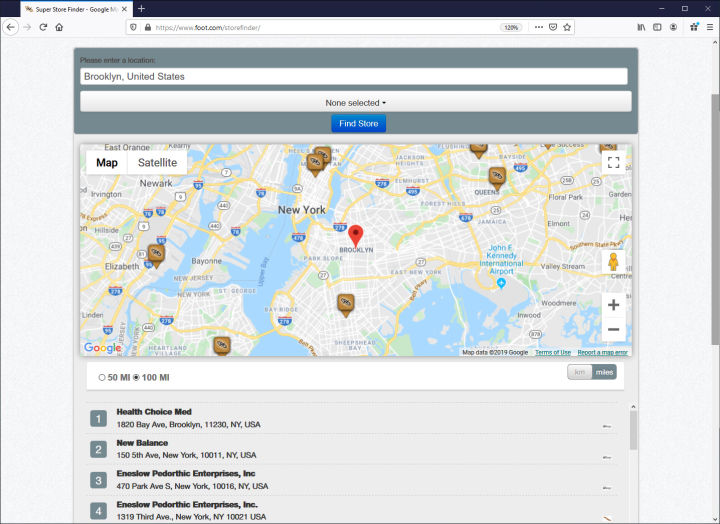Select New Balance store result
The width and height of the screenshot is (720, 524).
tap(351, 449)
